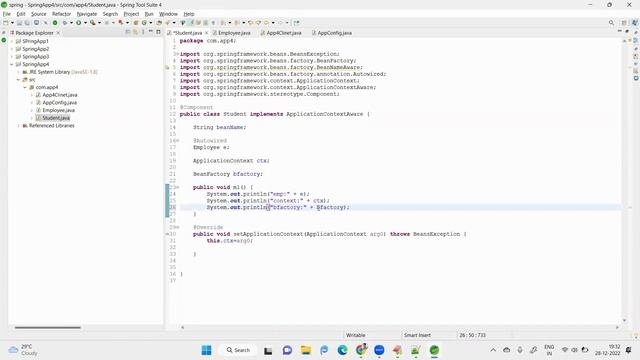Click the Writable status field

356,335
